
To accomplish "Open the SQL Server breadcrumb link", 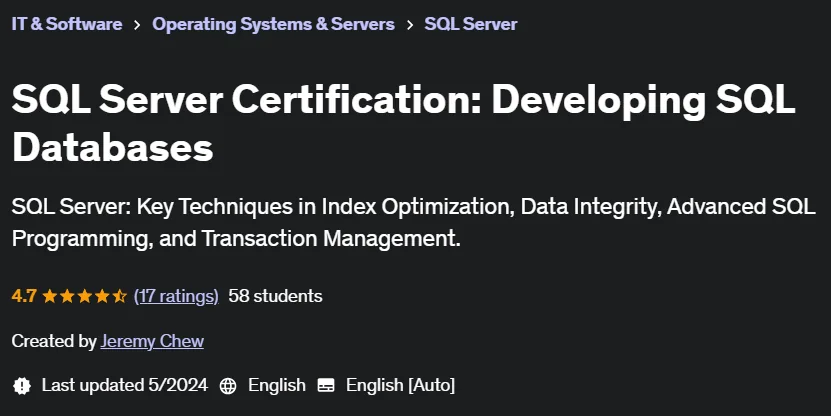I will (x=471, y=24).
